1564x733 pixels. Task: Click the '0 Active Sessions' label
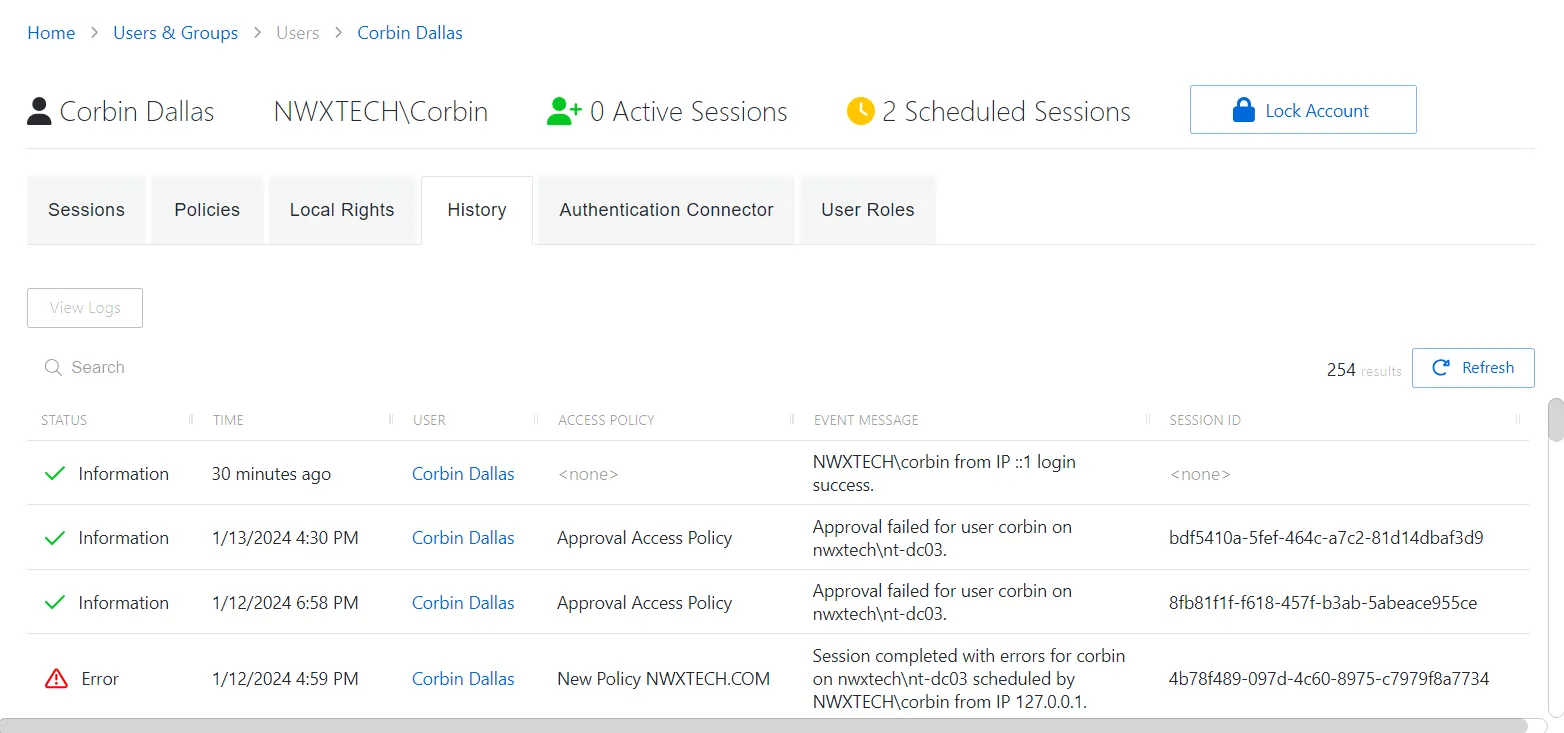689,111
